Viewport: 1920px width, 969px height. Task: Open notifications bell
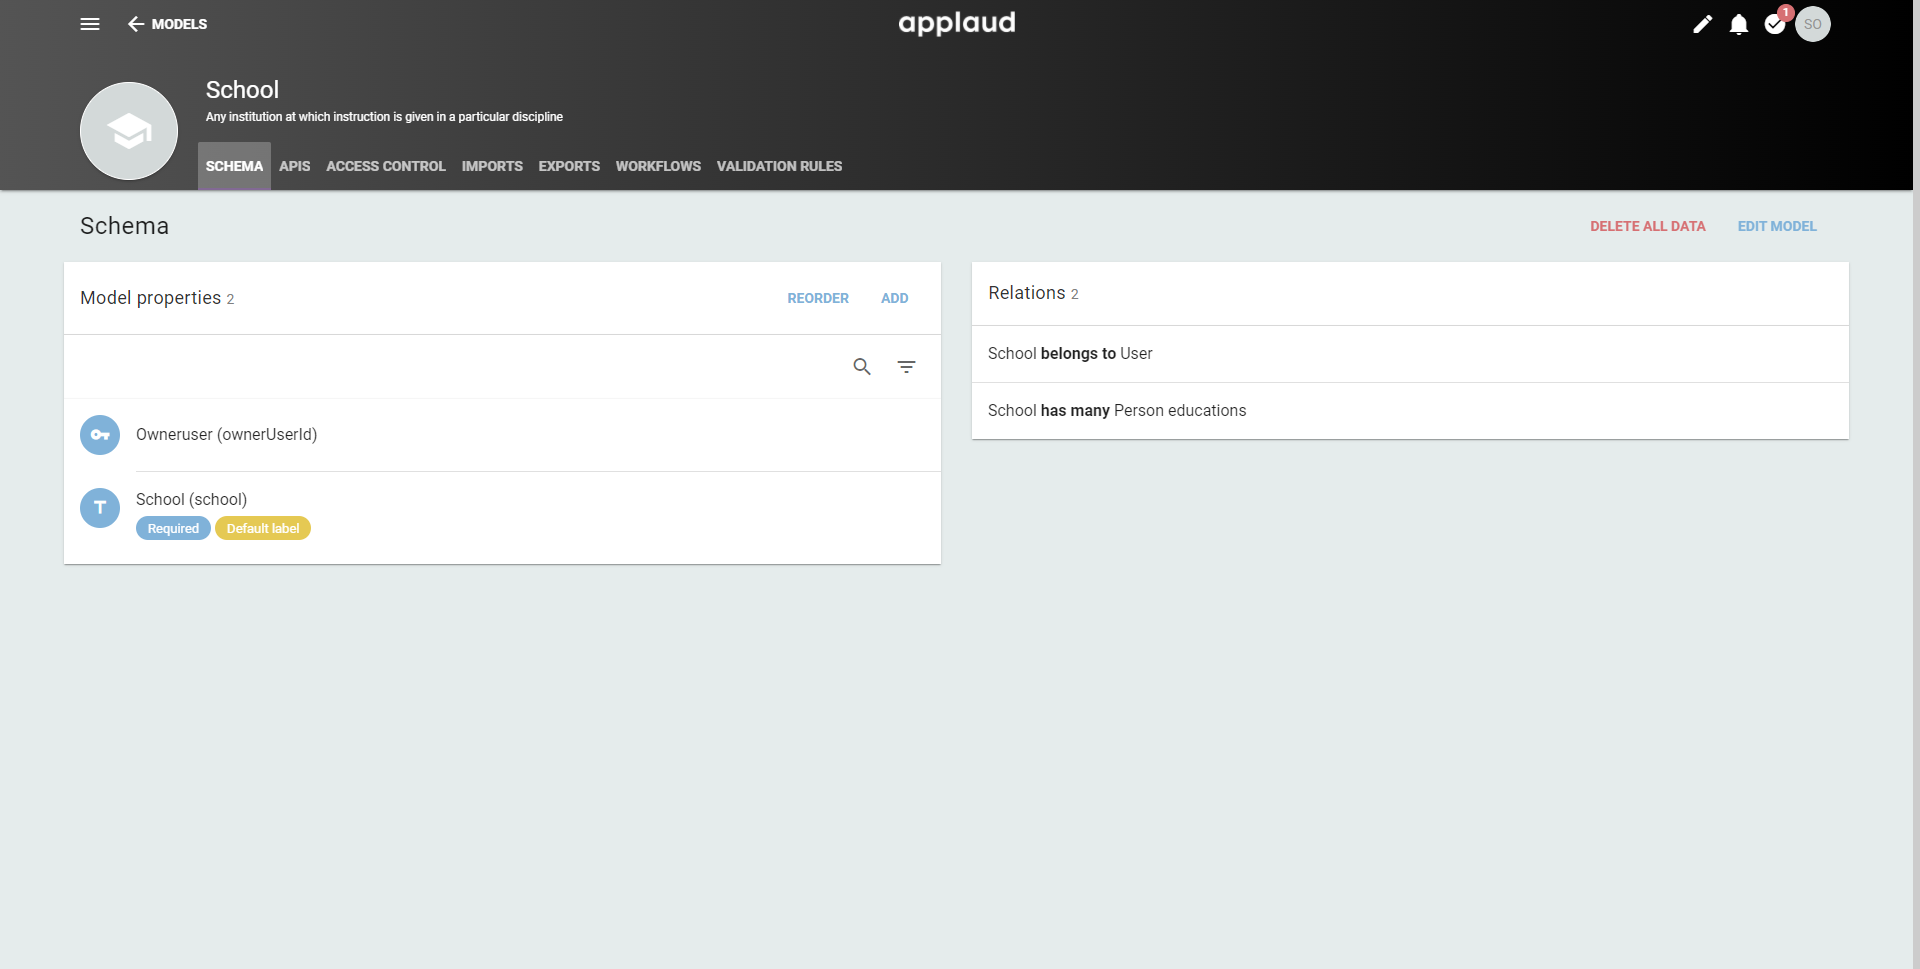point(1739,24)
